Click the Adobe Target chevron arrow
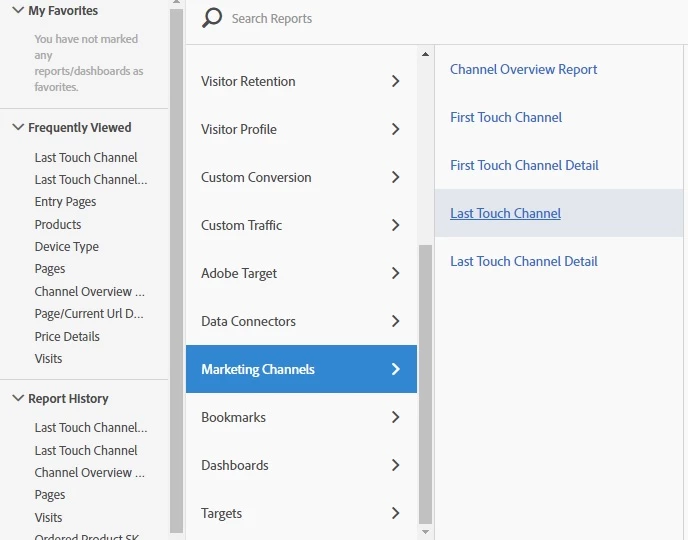Image resolution: width=688 pixels, height=540 pixels. pyautogui.click(x=396, y=273)
